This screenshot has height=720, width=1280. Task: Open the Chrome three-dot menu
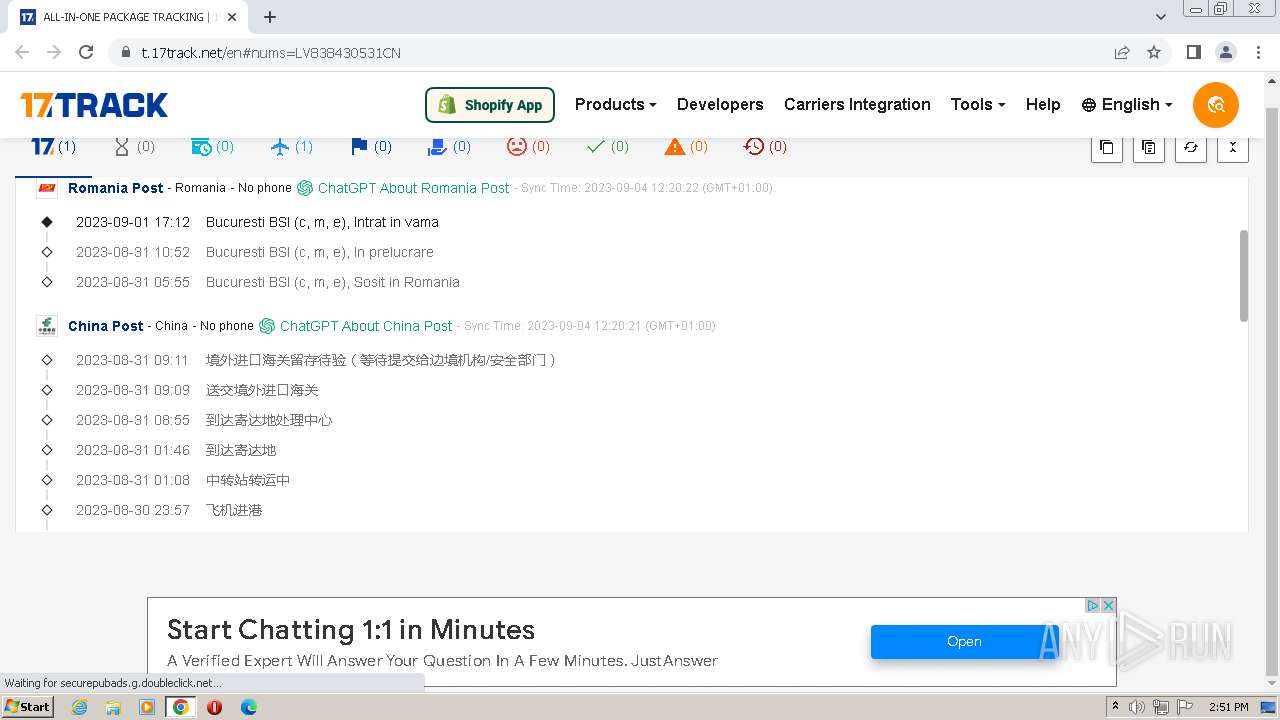1257,52
